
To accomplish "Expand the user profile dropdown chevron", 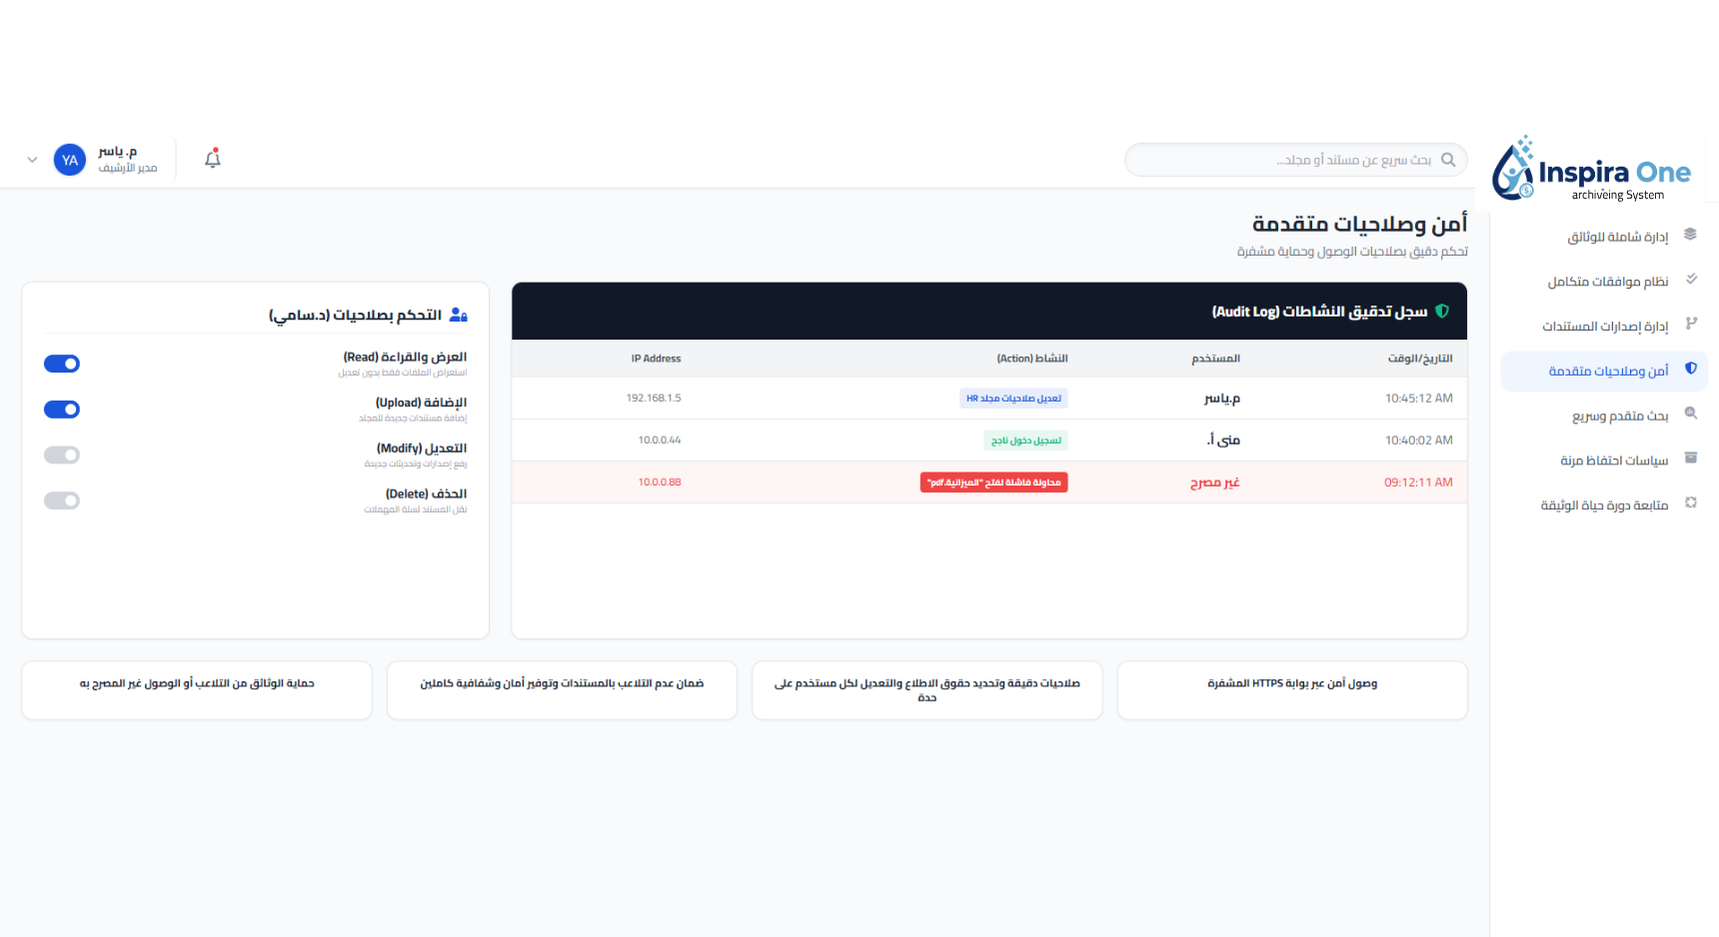I will click(32, 160).
